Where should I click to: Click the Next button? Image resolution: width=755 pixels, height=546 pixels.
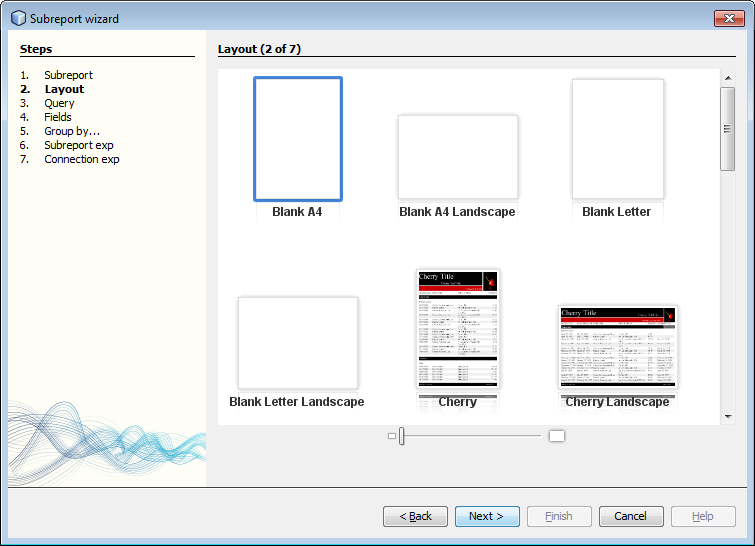pyautogui.click(x=487, y=516)
